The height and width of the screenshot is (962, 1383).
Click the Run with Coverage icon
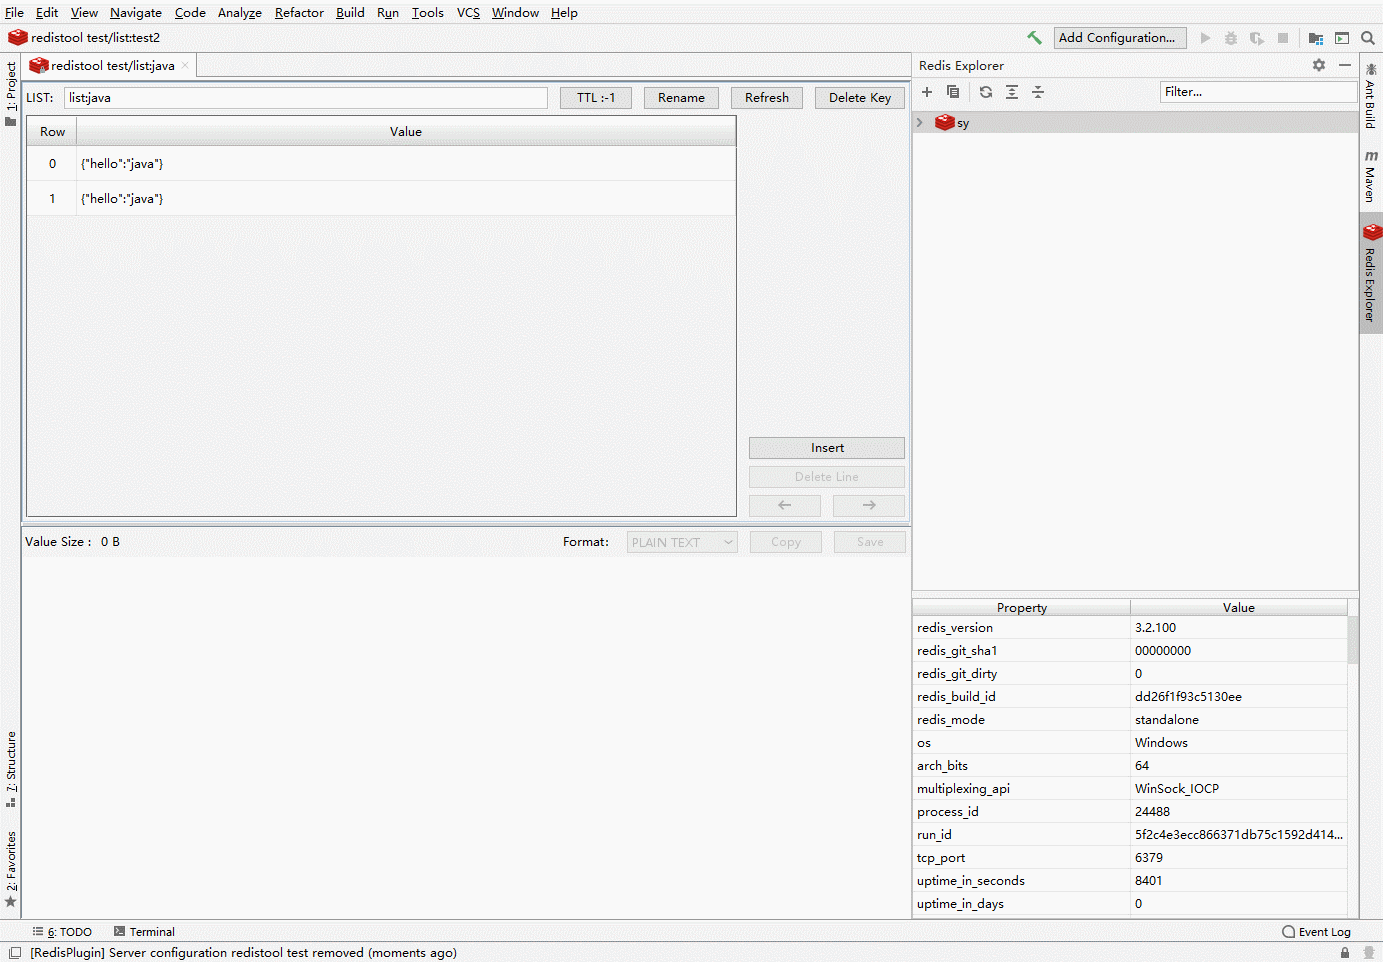click(x=1257, y=38)
